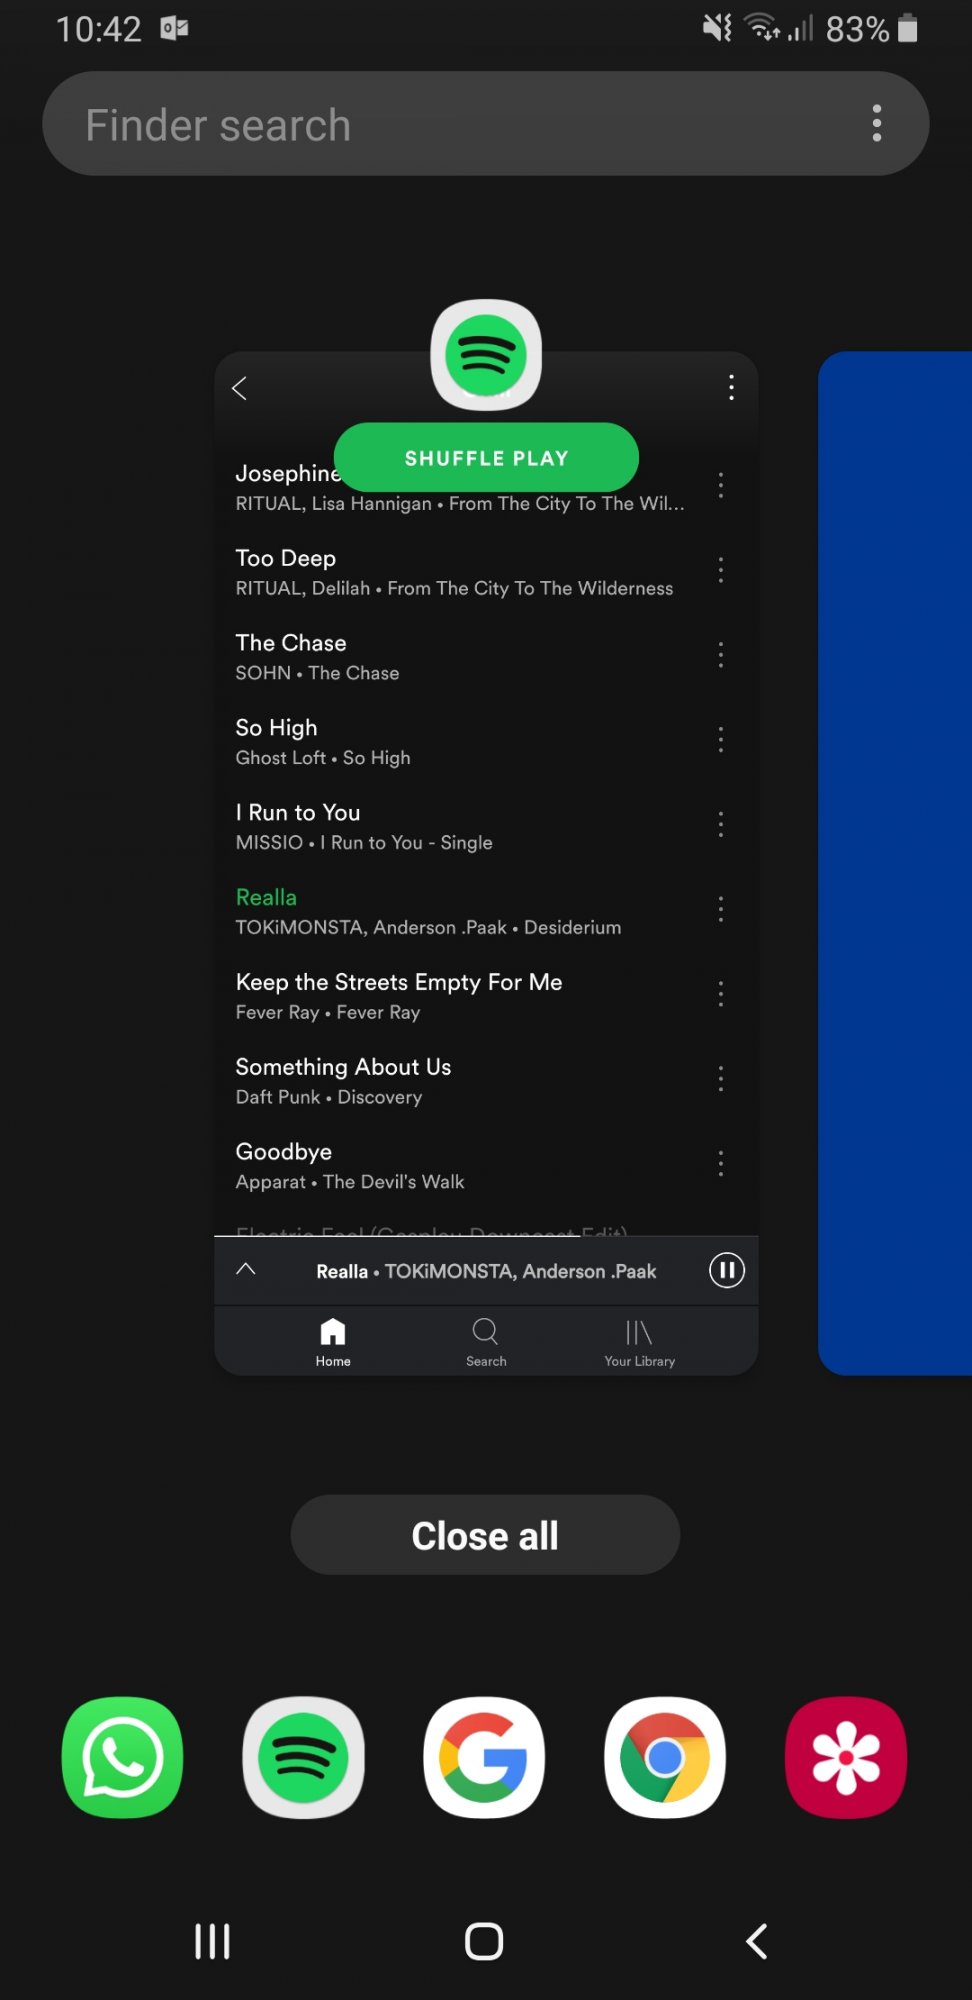Tap the system home navigation button
972x2000 pixels.
(x=484, y=1941)
